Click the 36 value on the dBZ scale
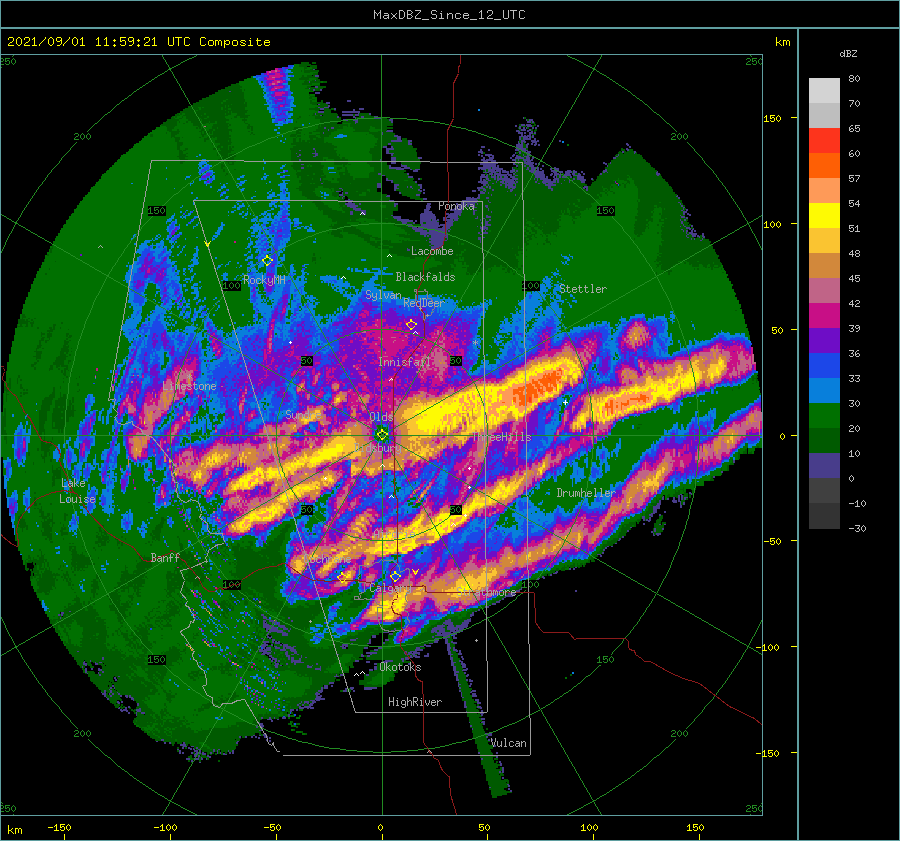 854,354
